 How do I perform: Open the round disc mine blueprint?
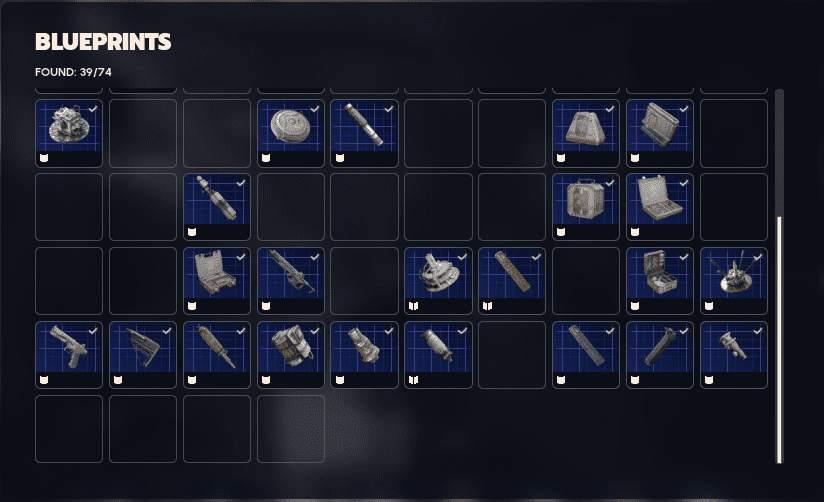pyautogui.click(x=291, y=133)
